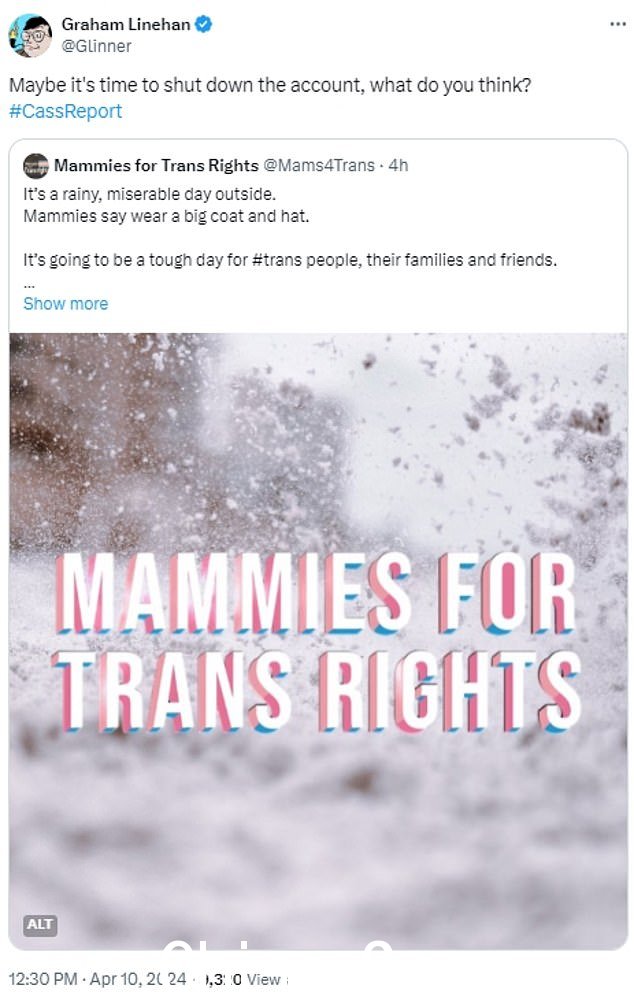
Task: Click the ALT image description badge
Action: (x=40, y=925)
